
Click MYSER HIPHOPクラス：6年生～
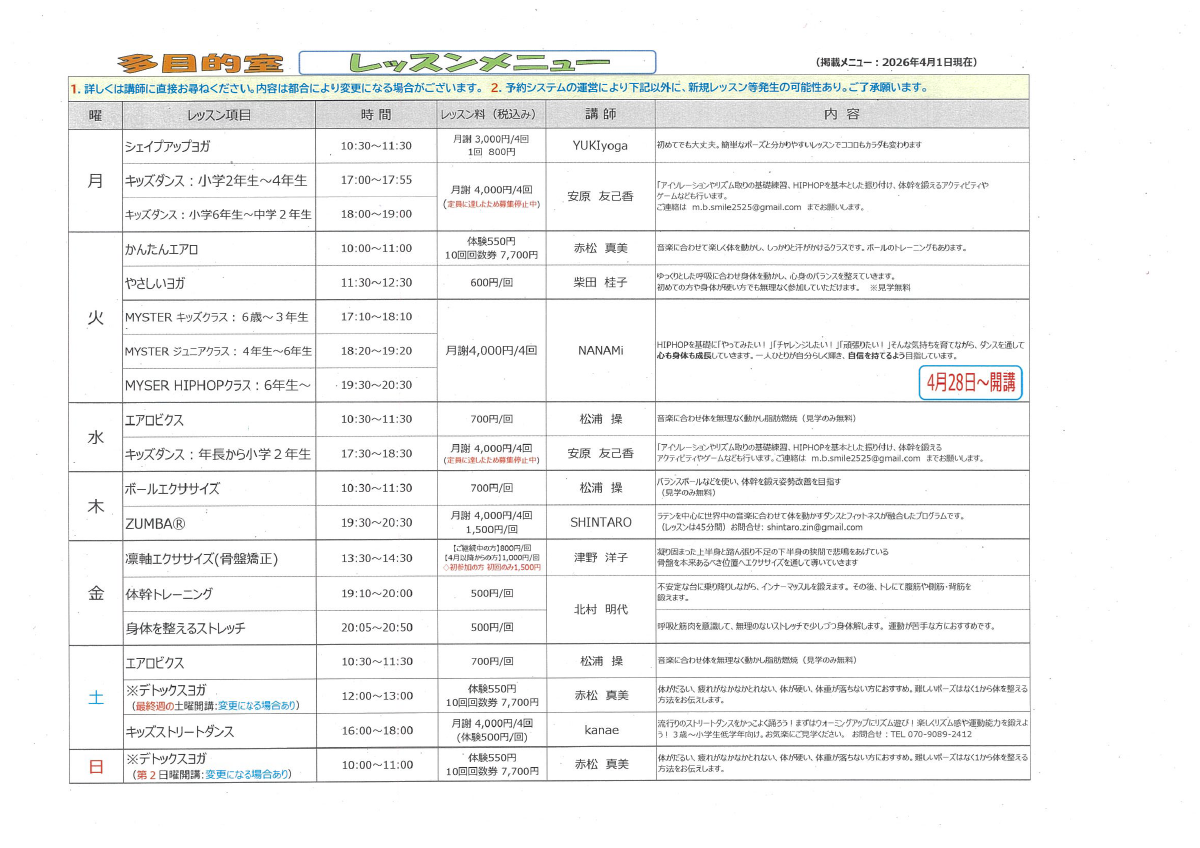(x=218, y=385)
